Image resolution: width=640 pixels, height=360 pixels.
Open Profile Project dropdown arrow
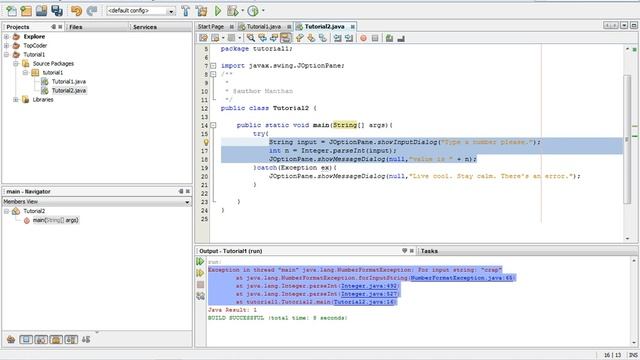click(263, 11)
